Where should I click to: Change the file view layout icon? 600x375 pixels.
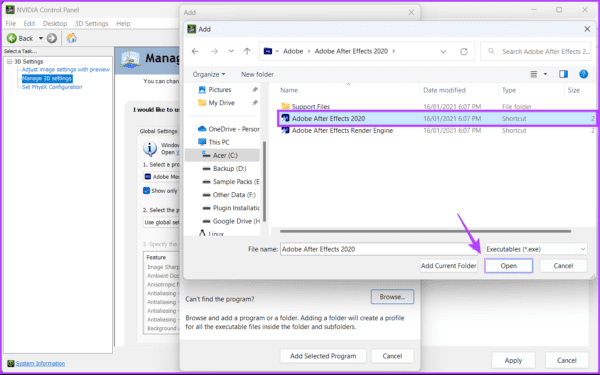[533, 74]
